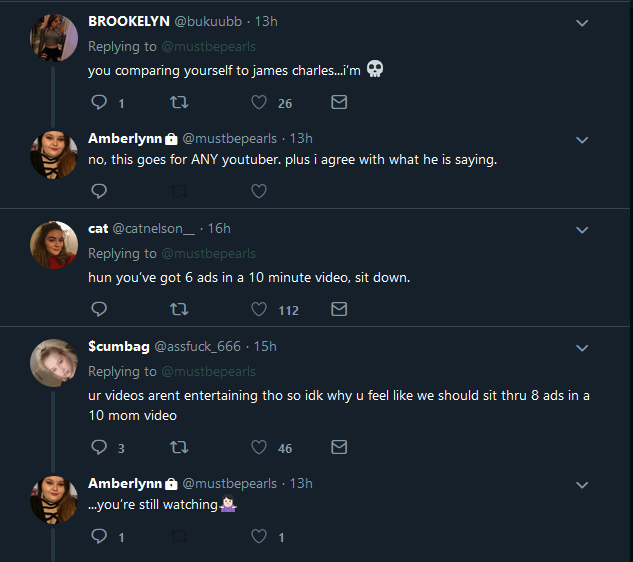Retweet $cumbag's '8 ads' tweet
The height and width of the screenshot is (562, 633).
(179, 447)
